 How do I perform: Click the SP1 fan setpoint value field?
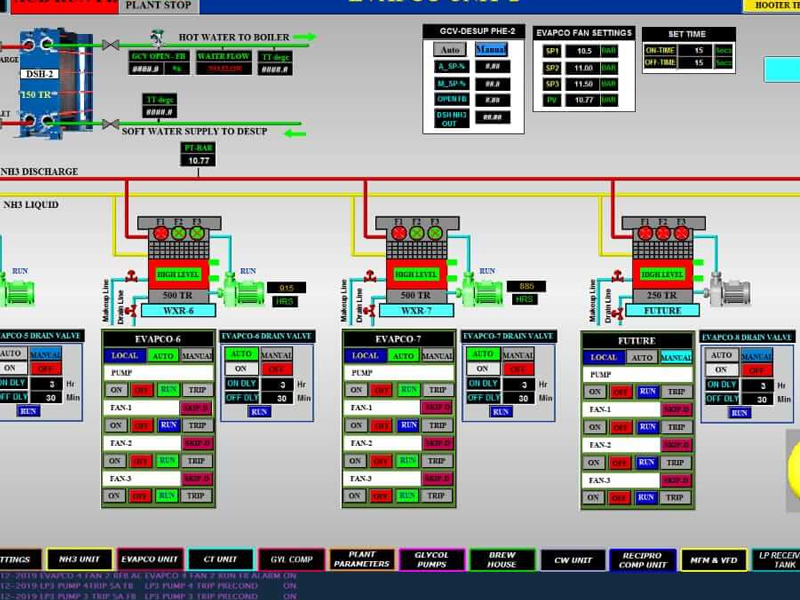[x=584, y=50]
